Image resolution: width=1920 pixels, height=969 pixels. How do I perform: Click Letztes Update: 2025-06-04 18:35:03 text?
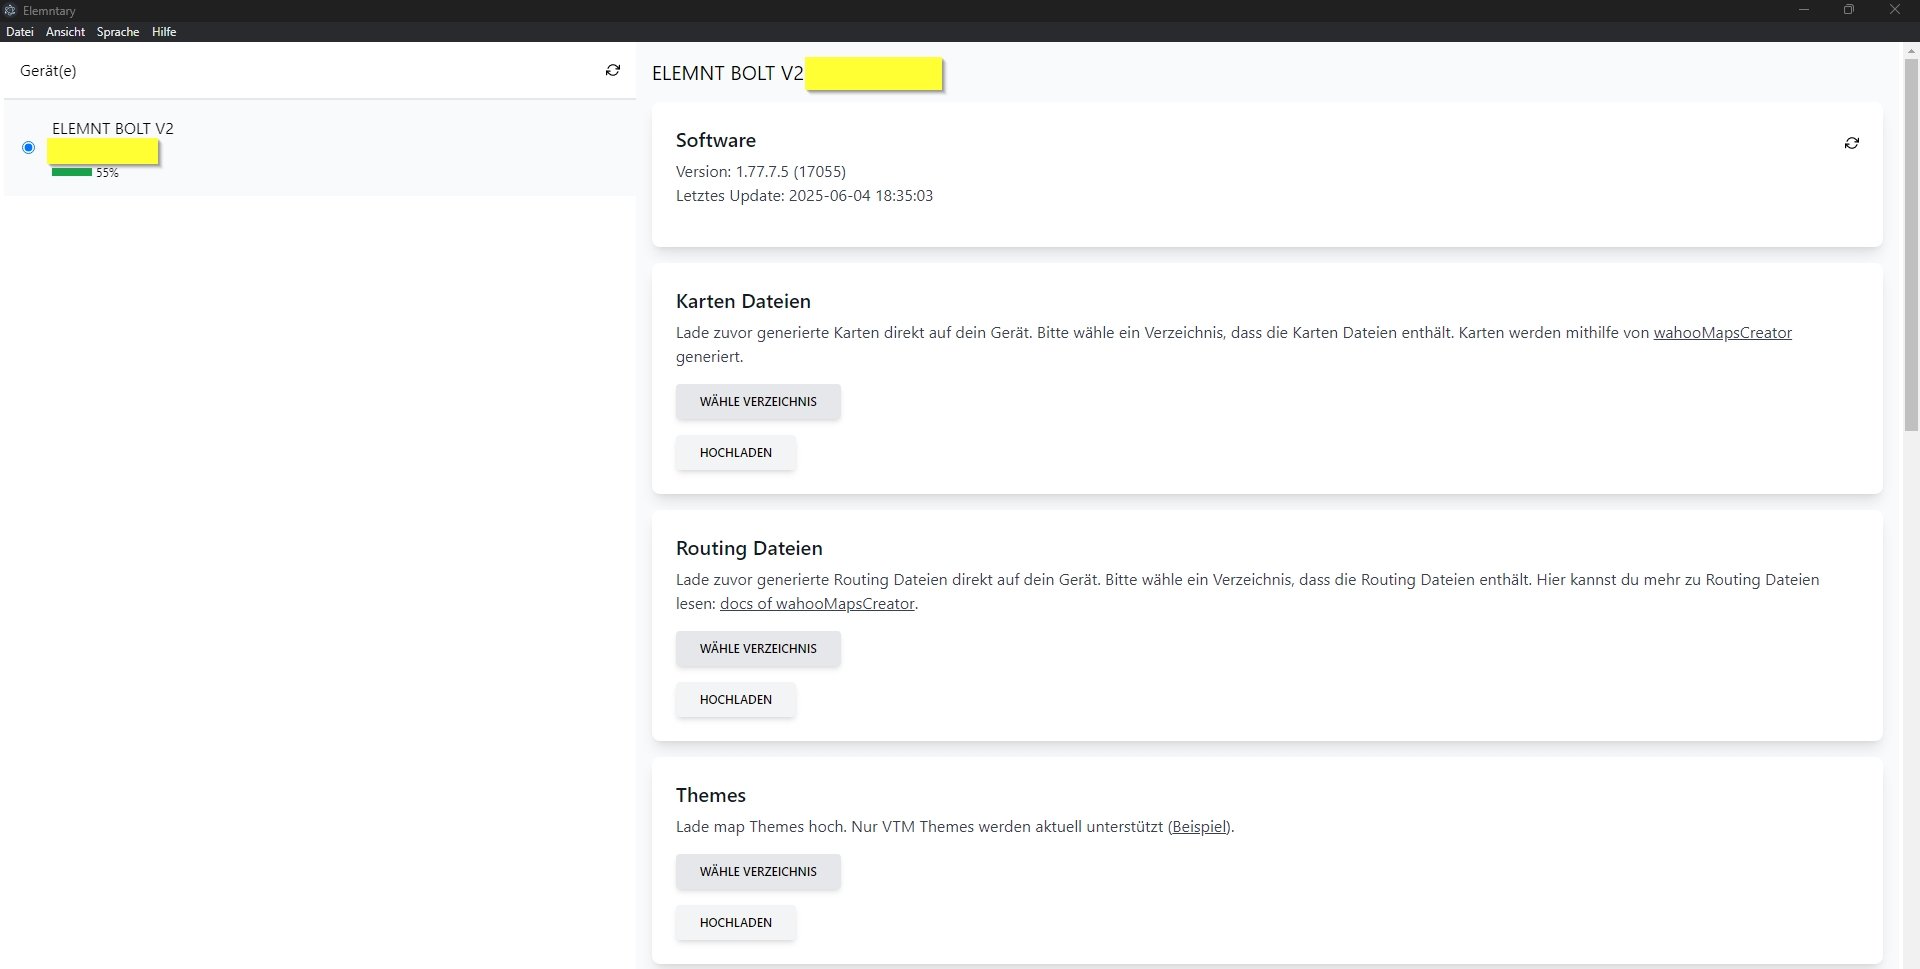click(804, 196)
